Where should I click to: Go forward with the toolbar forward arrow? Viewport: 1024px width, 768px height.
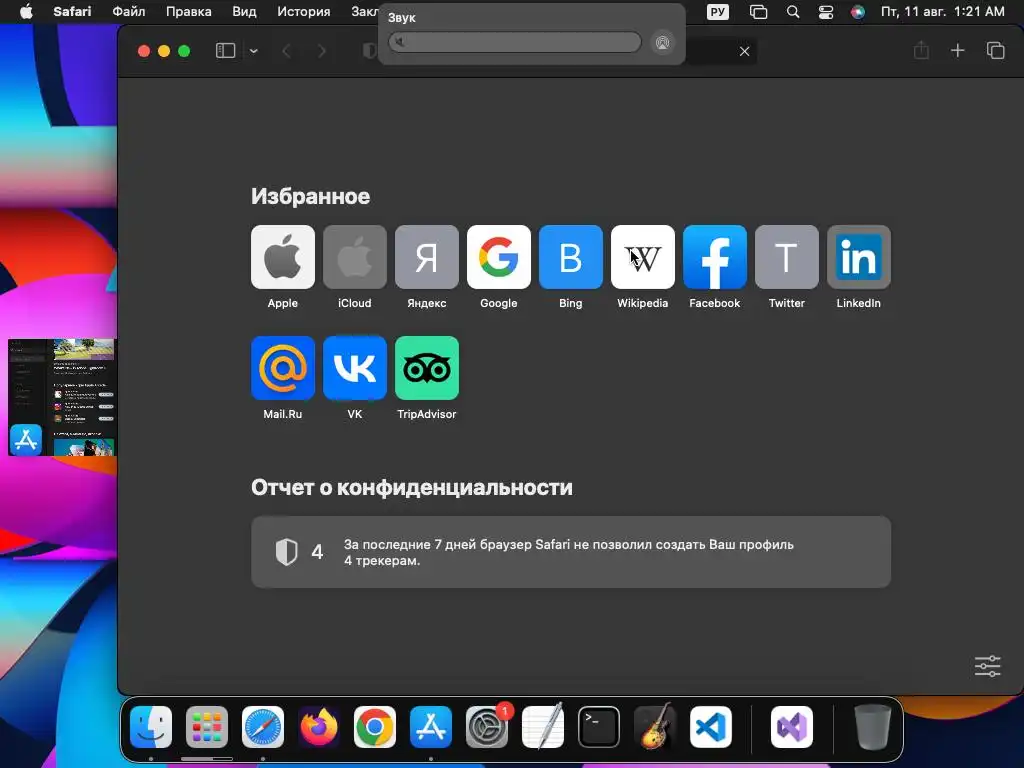click(321, 51)
